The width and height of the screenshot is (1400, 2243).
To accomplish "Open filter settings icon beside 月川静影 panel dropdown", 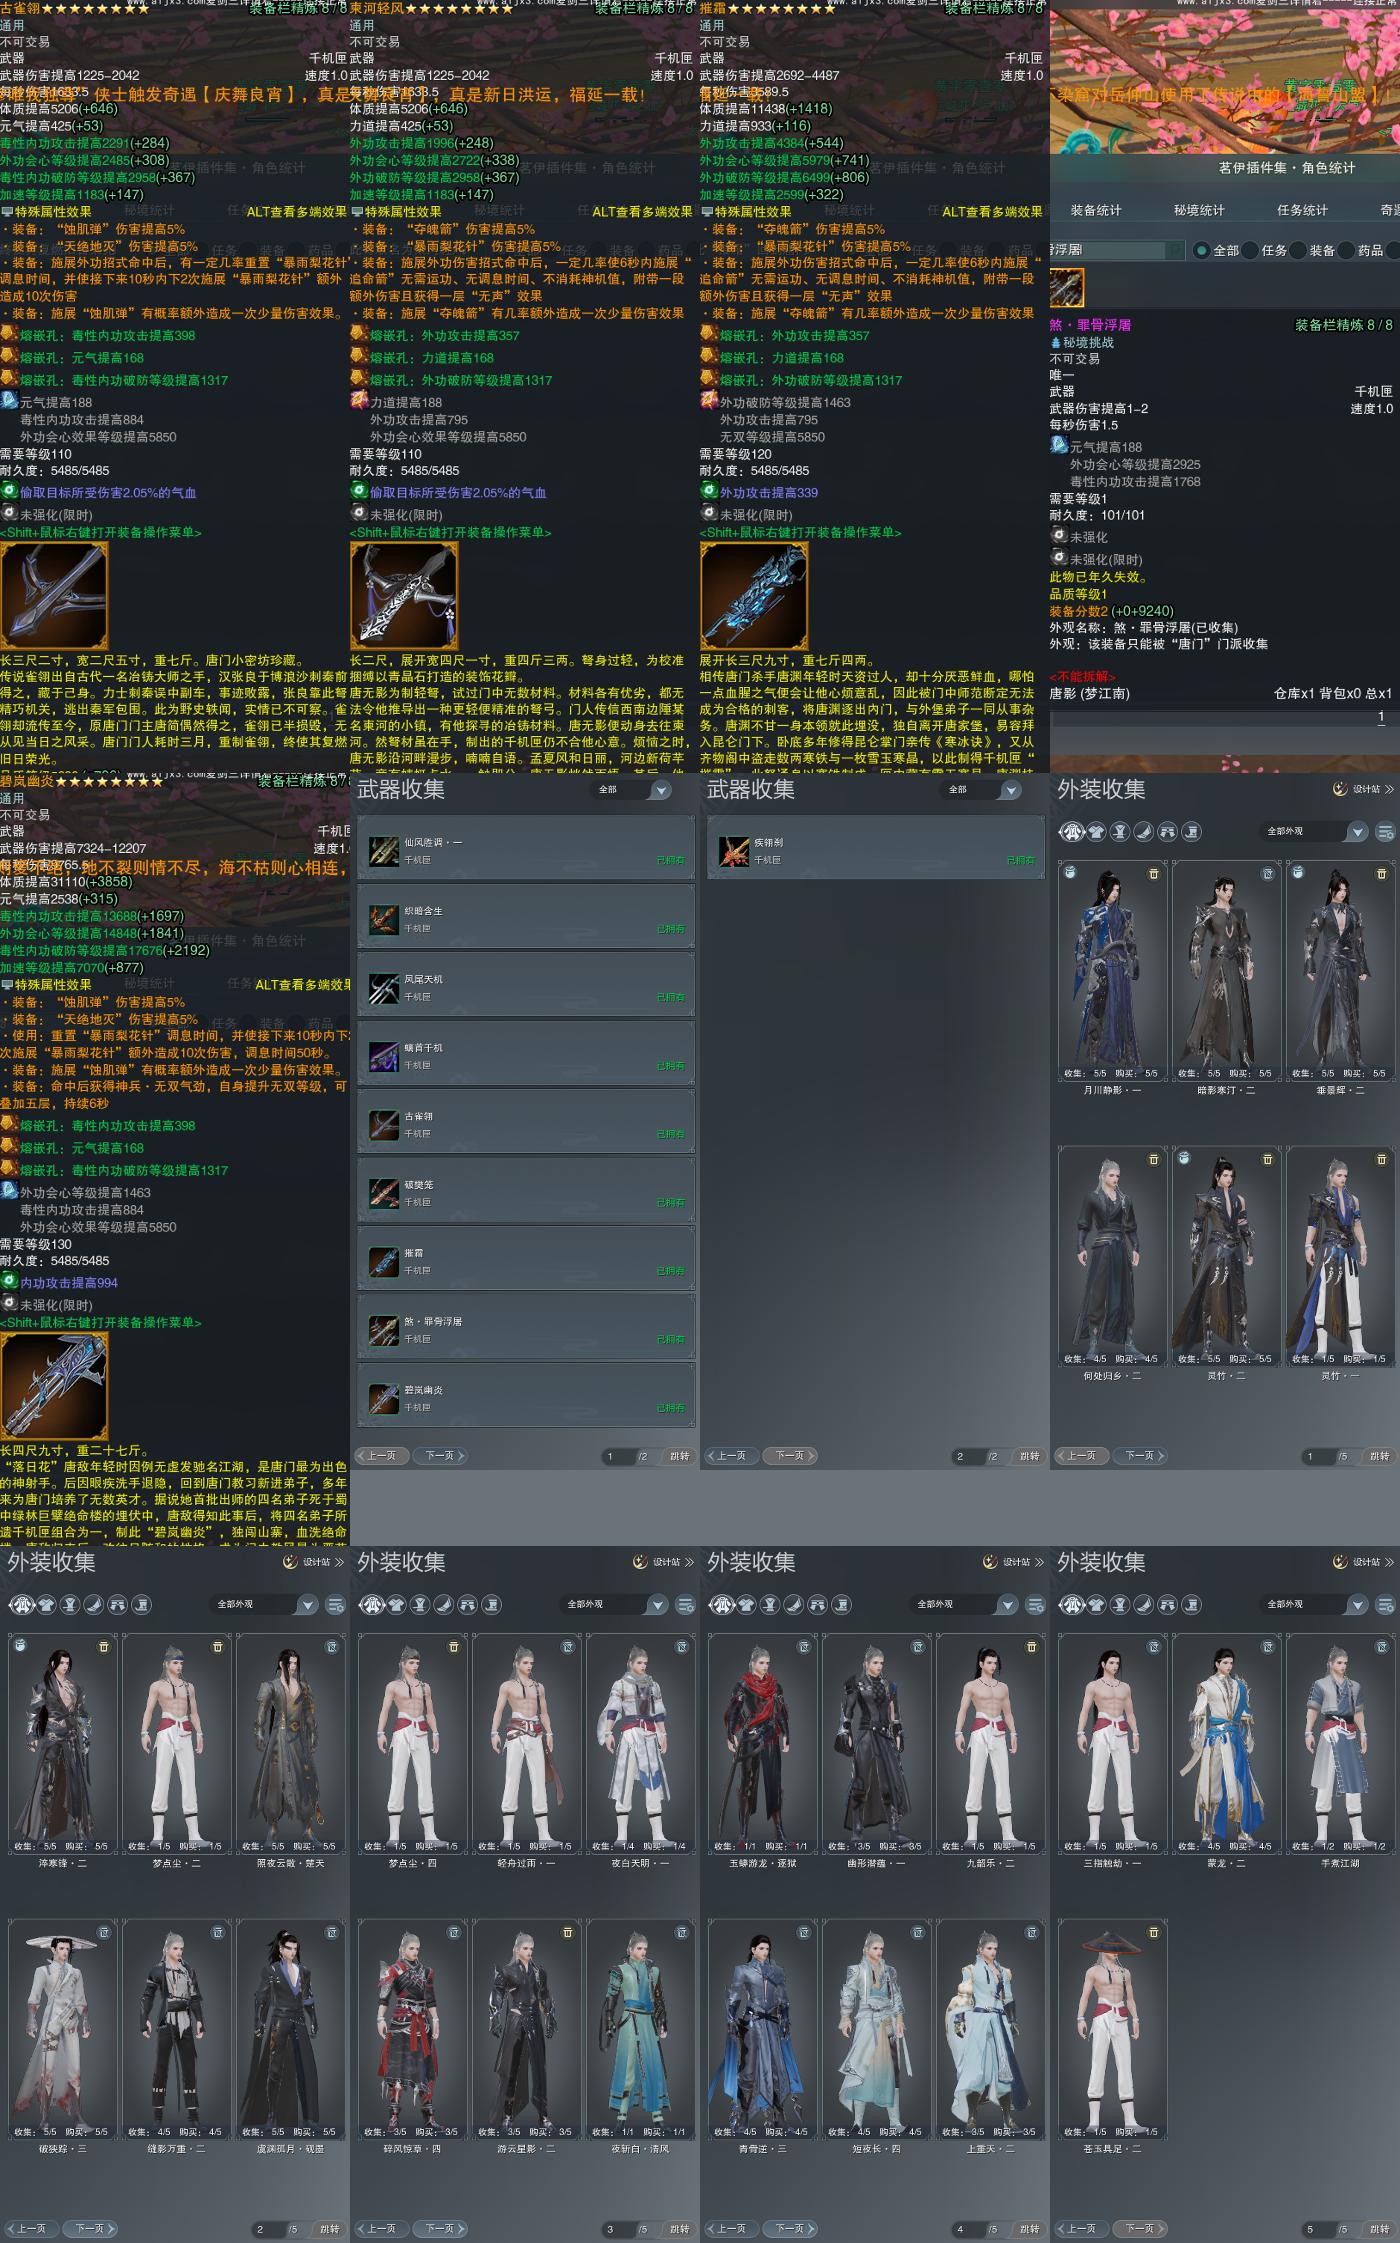I will (x=1385, y=831).
